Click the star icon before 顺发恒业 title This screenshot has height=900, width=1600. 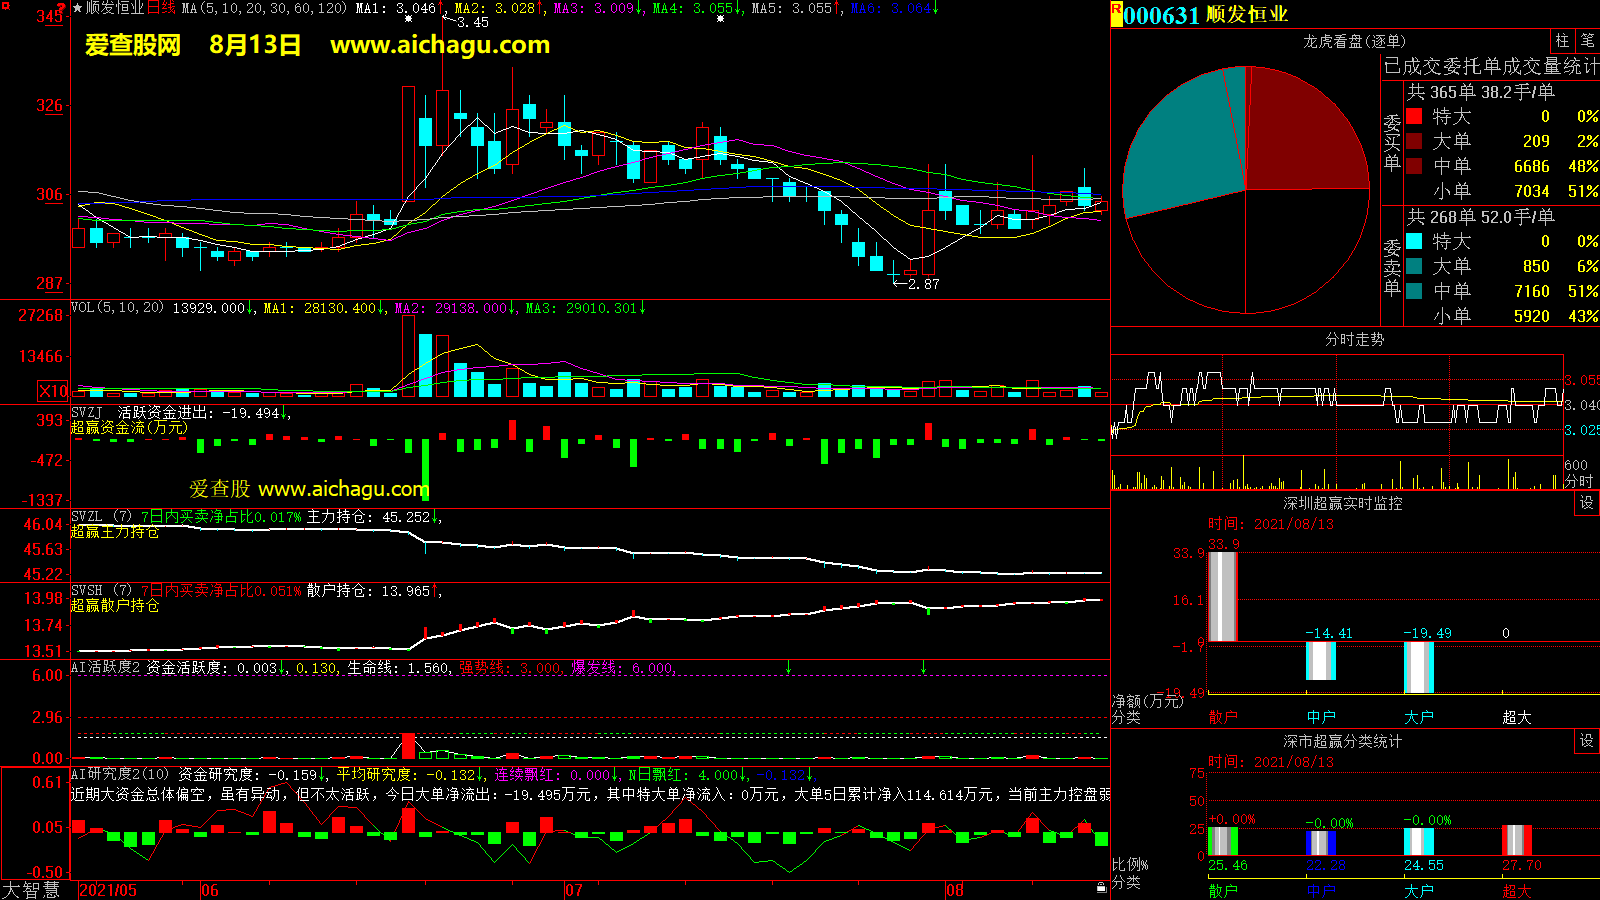(x=78, y=8)
